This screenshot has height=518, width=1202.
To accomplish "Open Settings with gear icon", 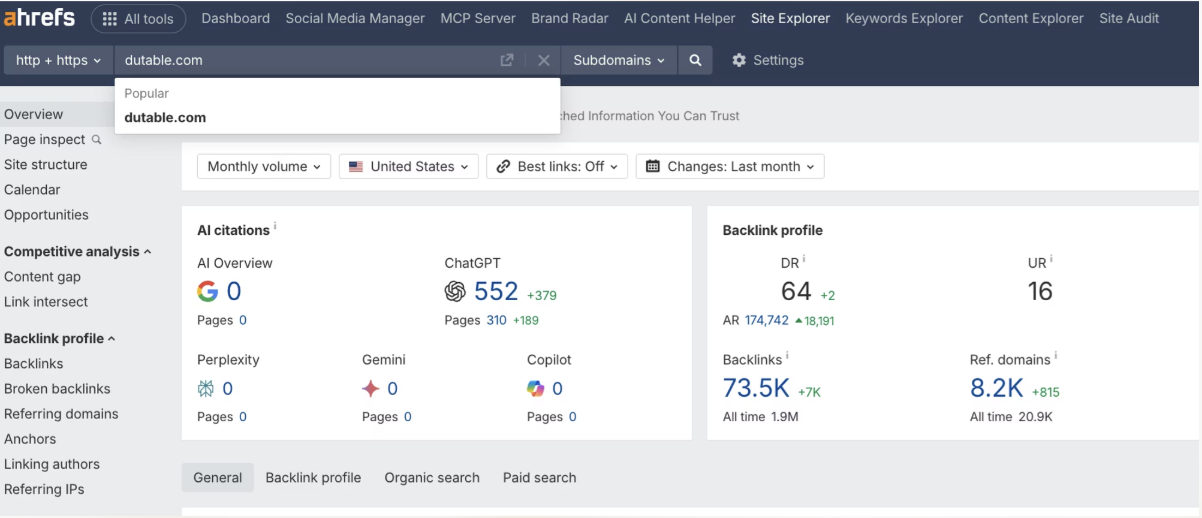I will coord(768,60).
